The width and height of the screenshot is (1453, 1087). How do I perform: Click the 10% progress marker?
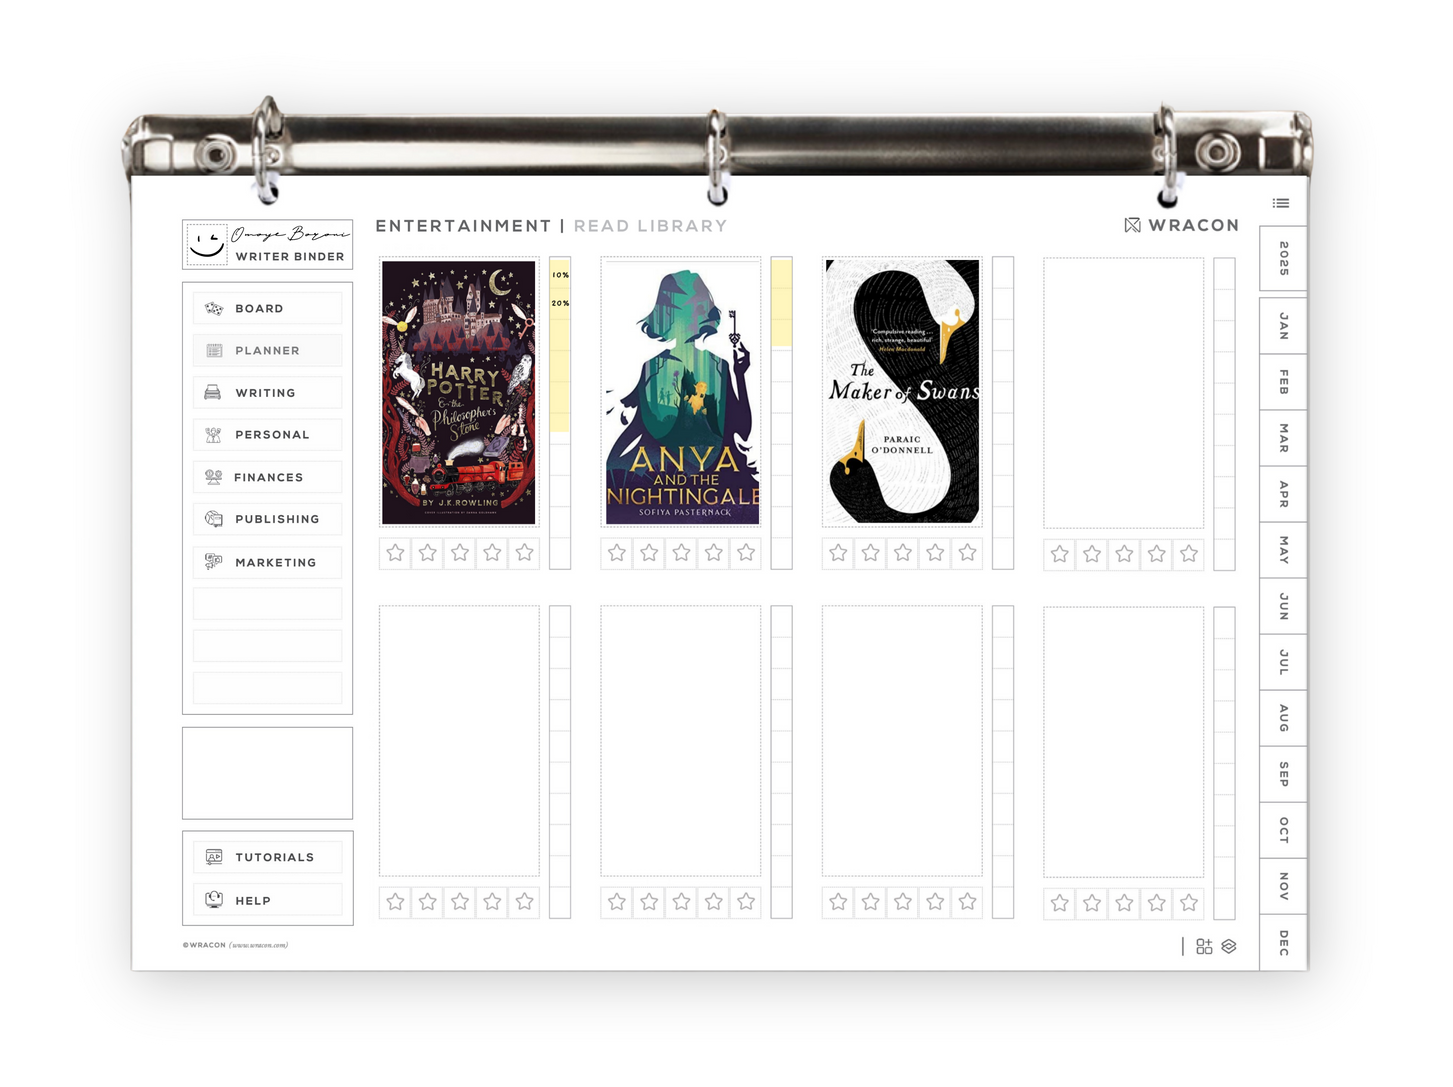(560, 275)
